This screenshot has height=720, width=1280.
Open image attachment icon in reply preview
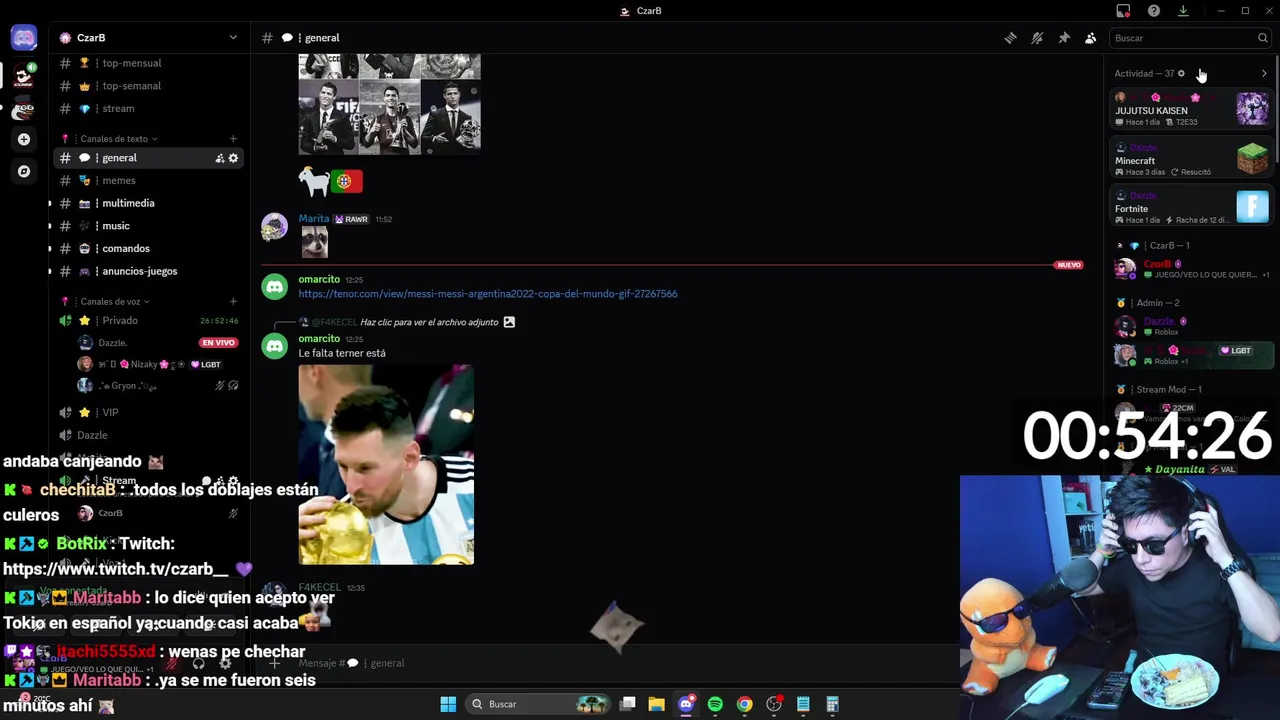click(509, 322)
